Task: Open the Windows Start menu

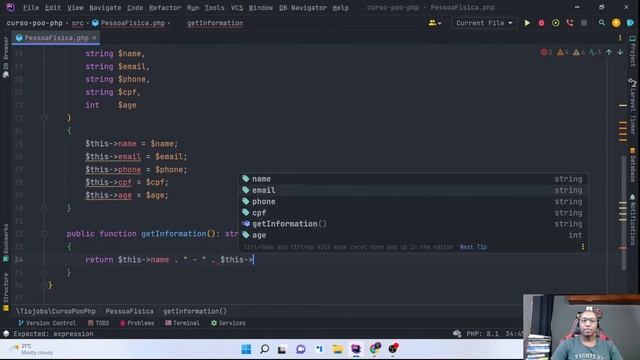Action: click(x=246, y=349)
